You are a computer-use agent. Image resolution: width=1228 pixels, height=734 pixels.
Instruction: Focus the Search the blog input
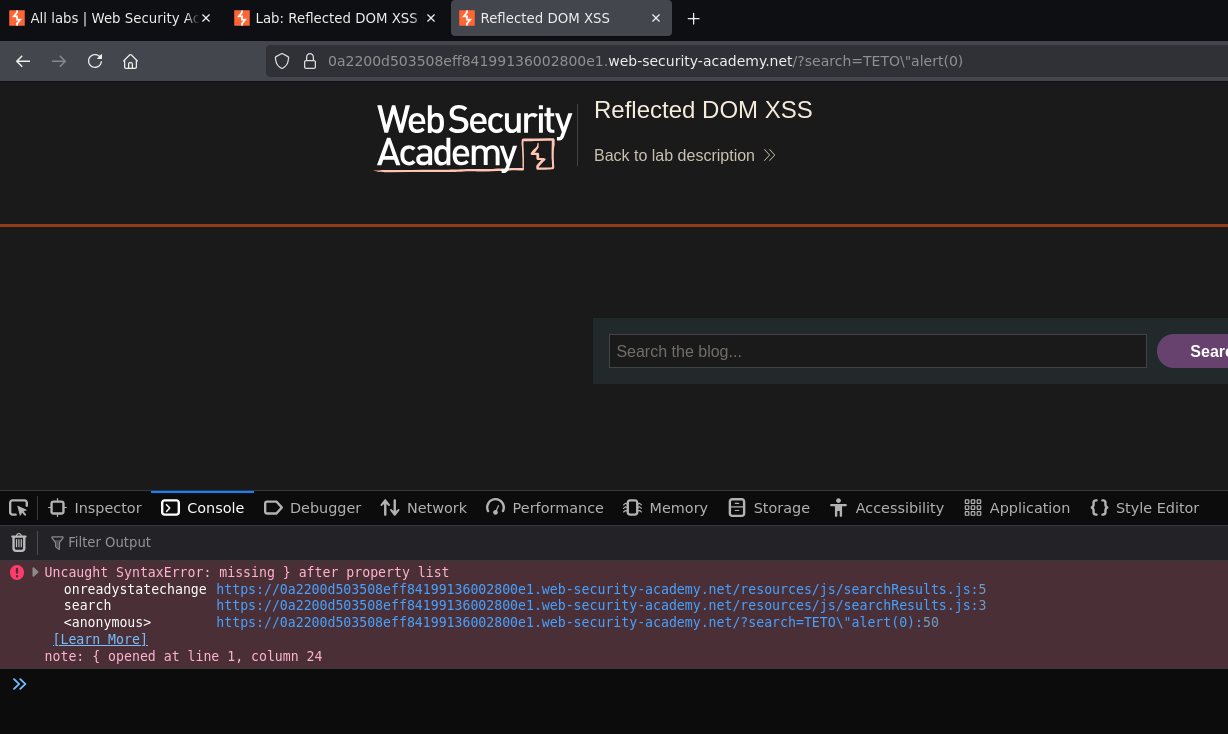pos(878,351)
